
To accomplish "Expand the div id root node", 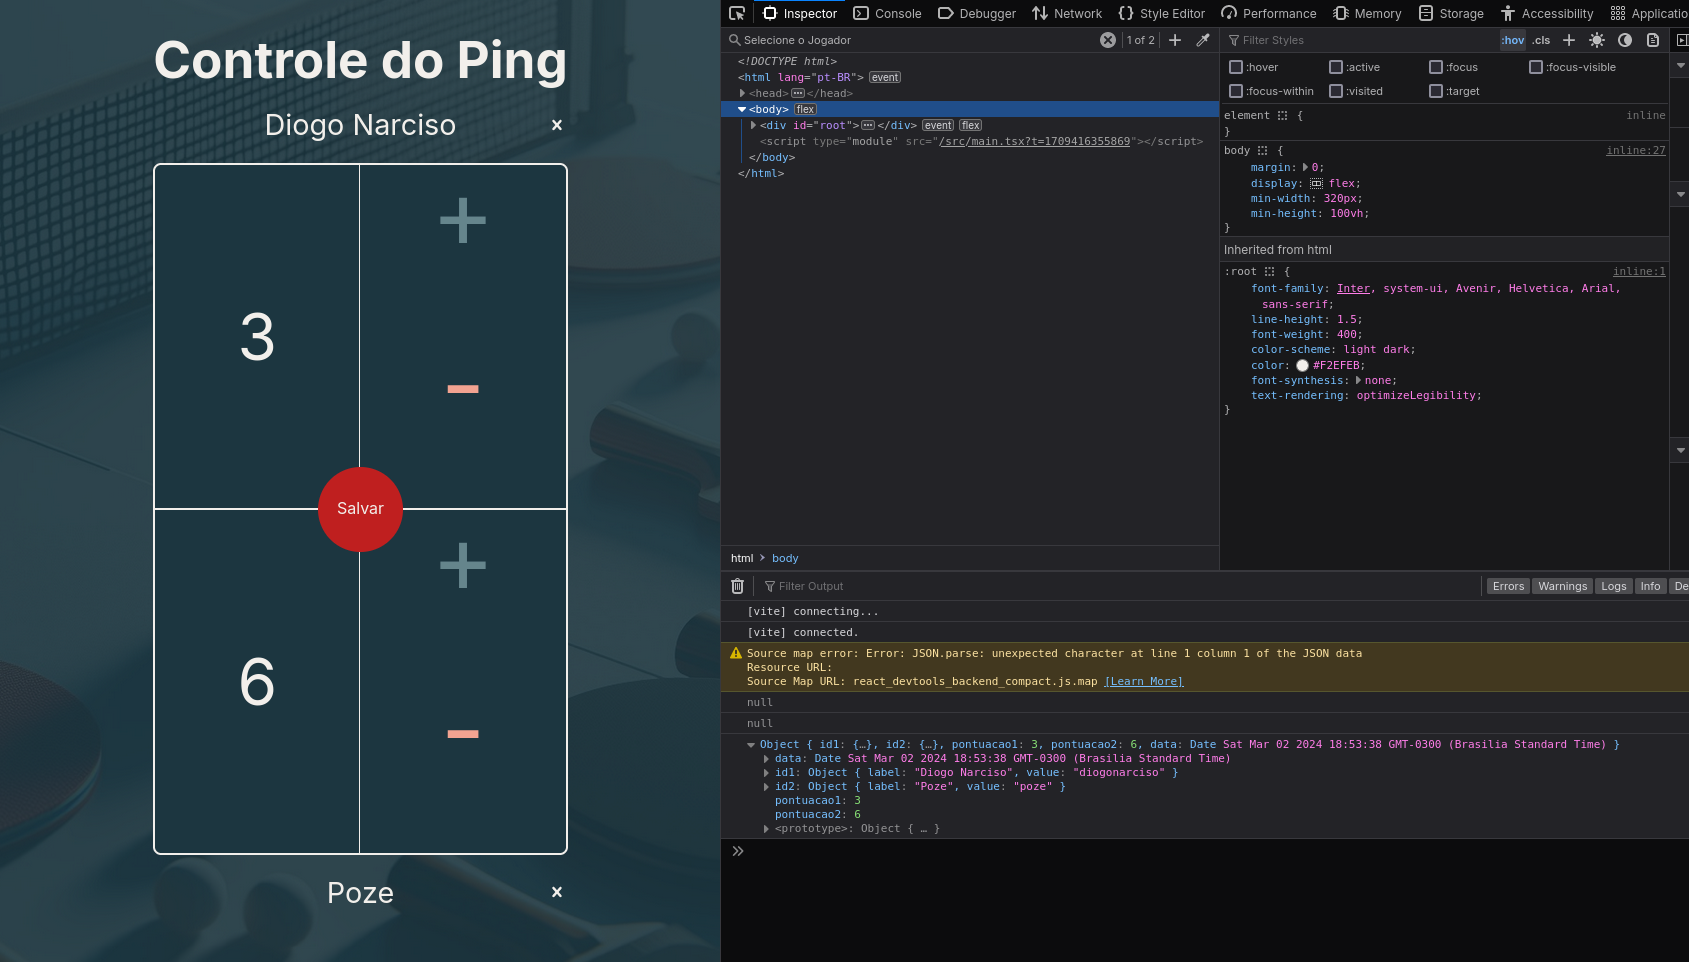I will [x=753, y=125].
